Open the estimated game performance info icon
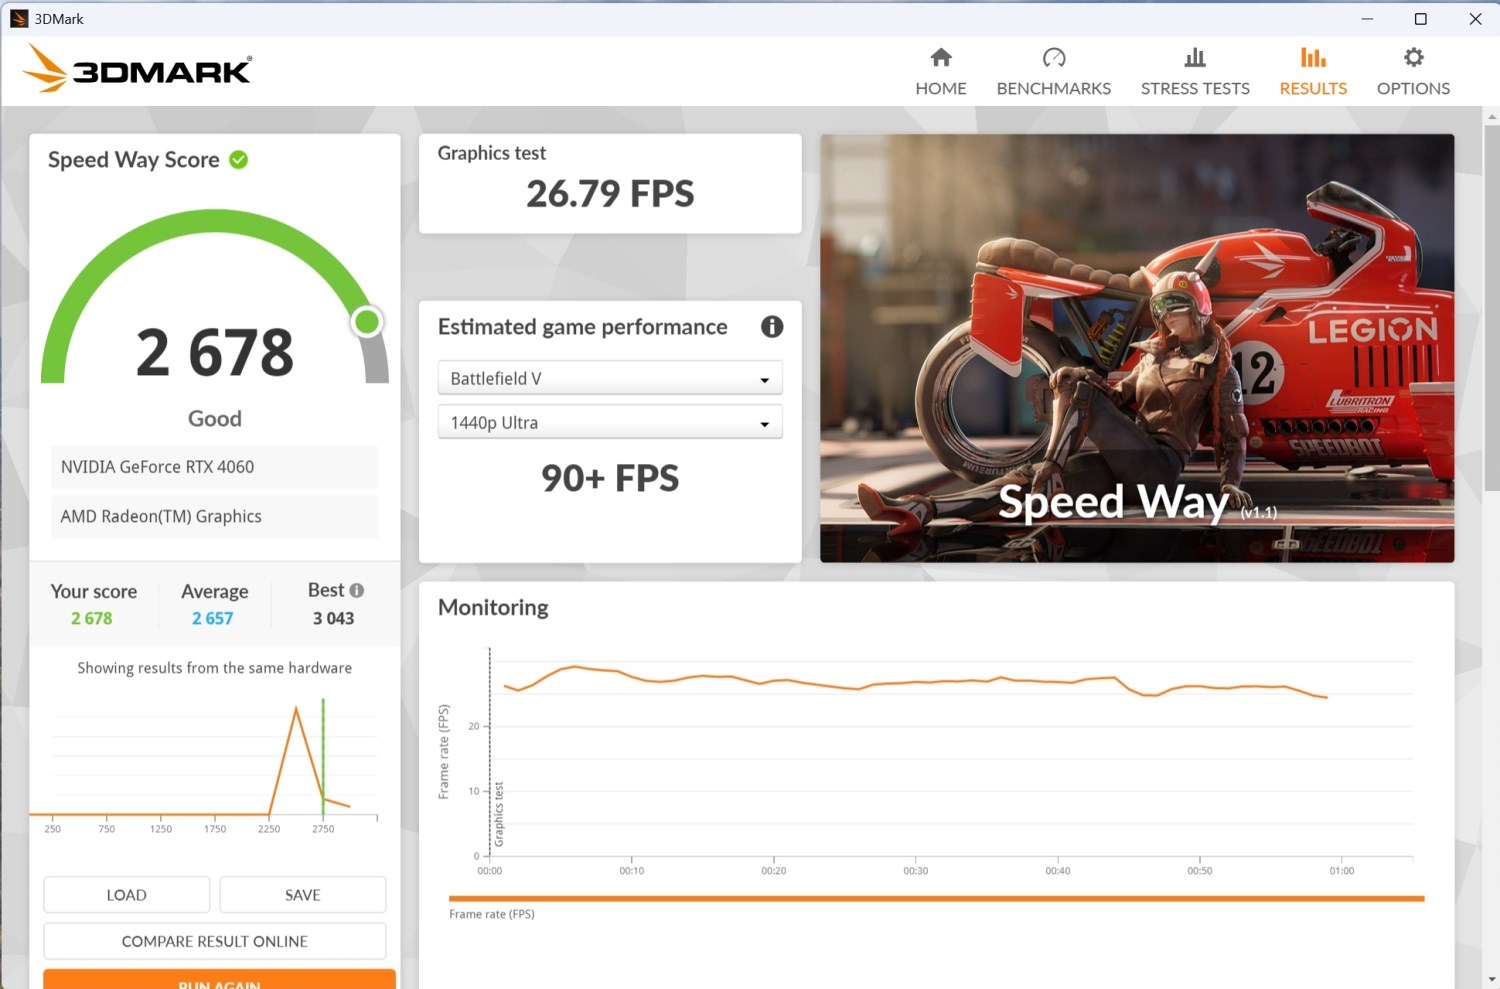This screenshot has width=1500, height=989. click(772, 327)
